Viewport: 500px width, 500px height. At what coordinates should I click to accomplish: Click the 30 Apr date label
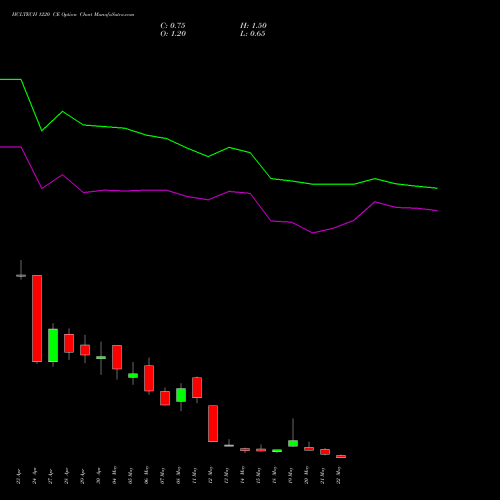click(99, 476)
